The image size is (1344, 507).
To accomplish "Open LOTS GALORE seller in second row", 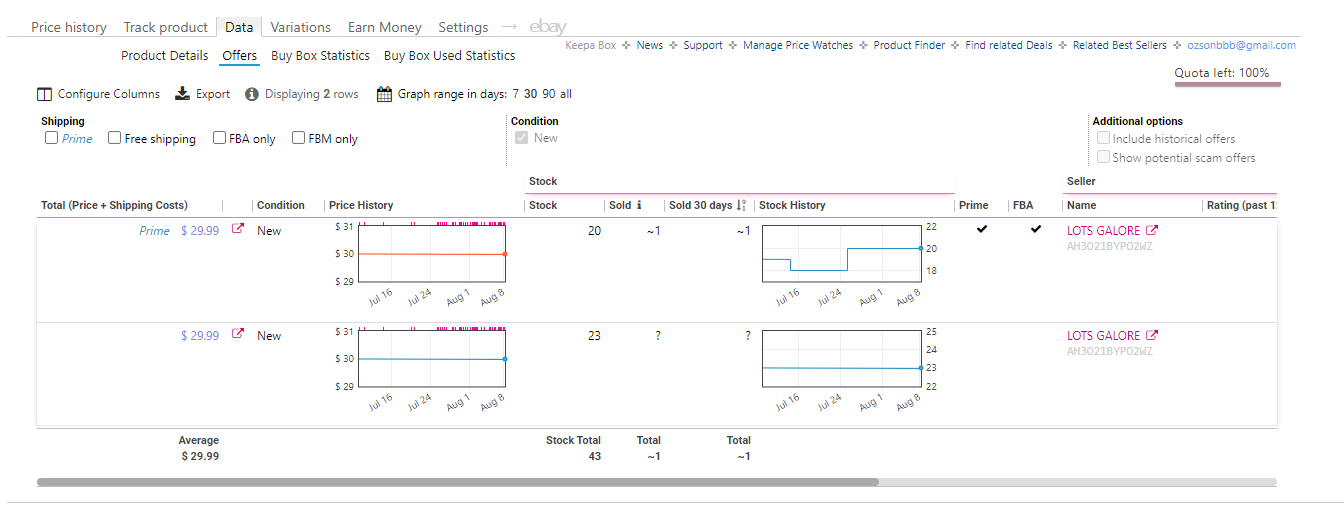I will tap(1103, 335).
